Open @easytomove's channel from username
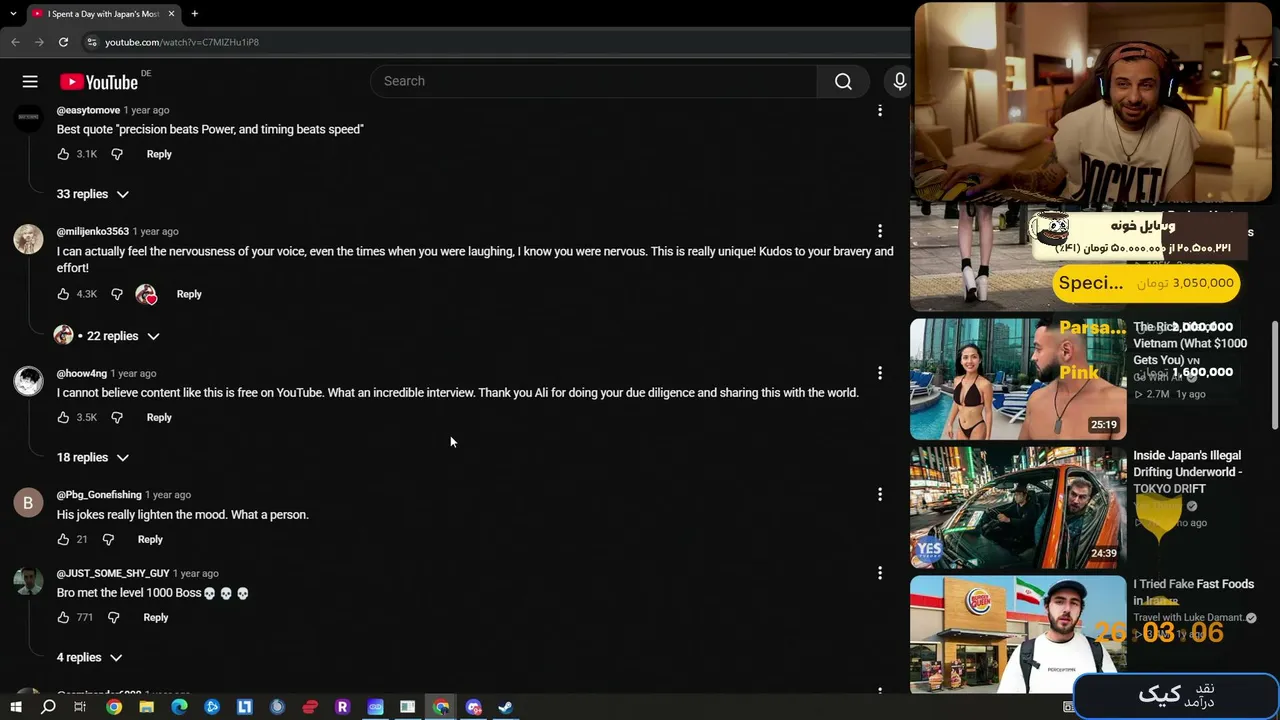 click(88, 110)
